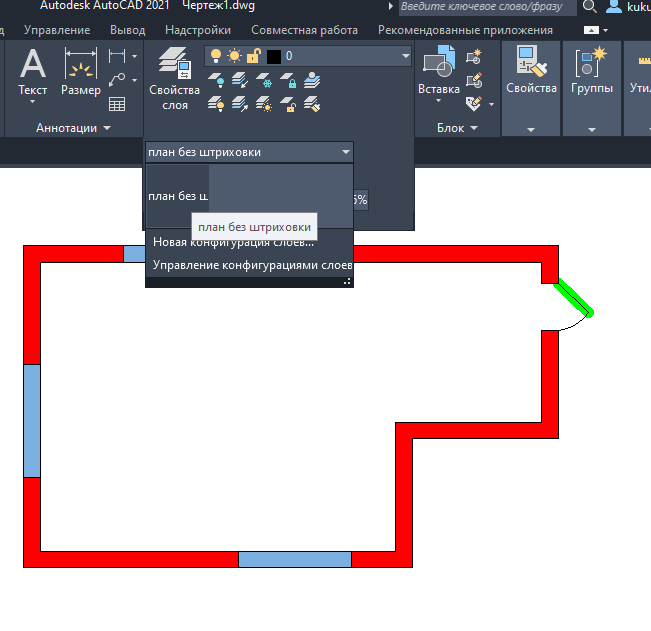Screen dimensions: 651x631
Task: Click the Block Editor pencil icon
Action: (x=474, y=80)
